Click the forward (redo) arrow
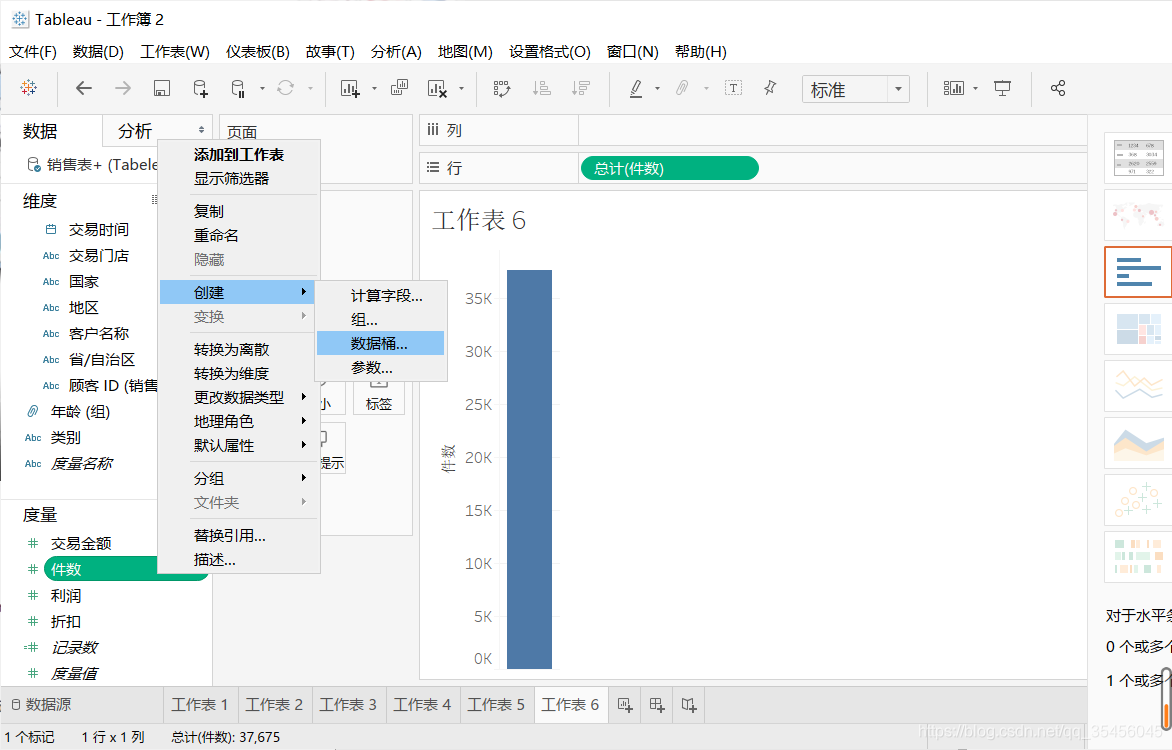The image size is (1172, 750). click(123, 88)
